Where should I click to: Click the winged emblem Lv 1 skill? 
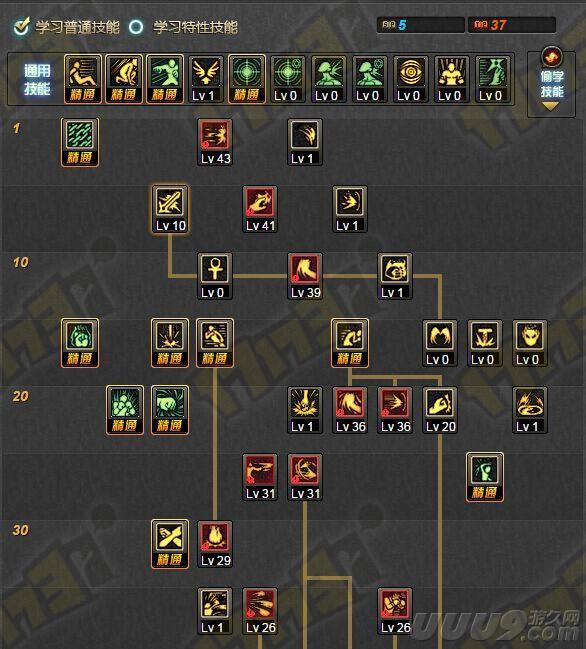pos(206,79)
